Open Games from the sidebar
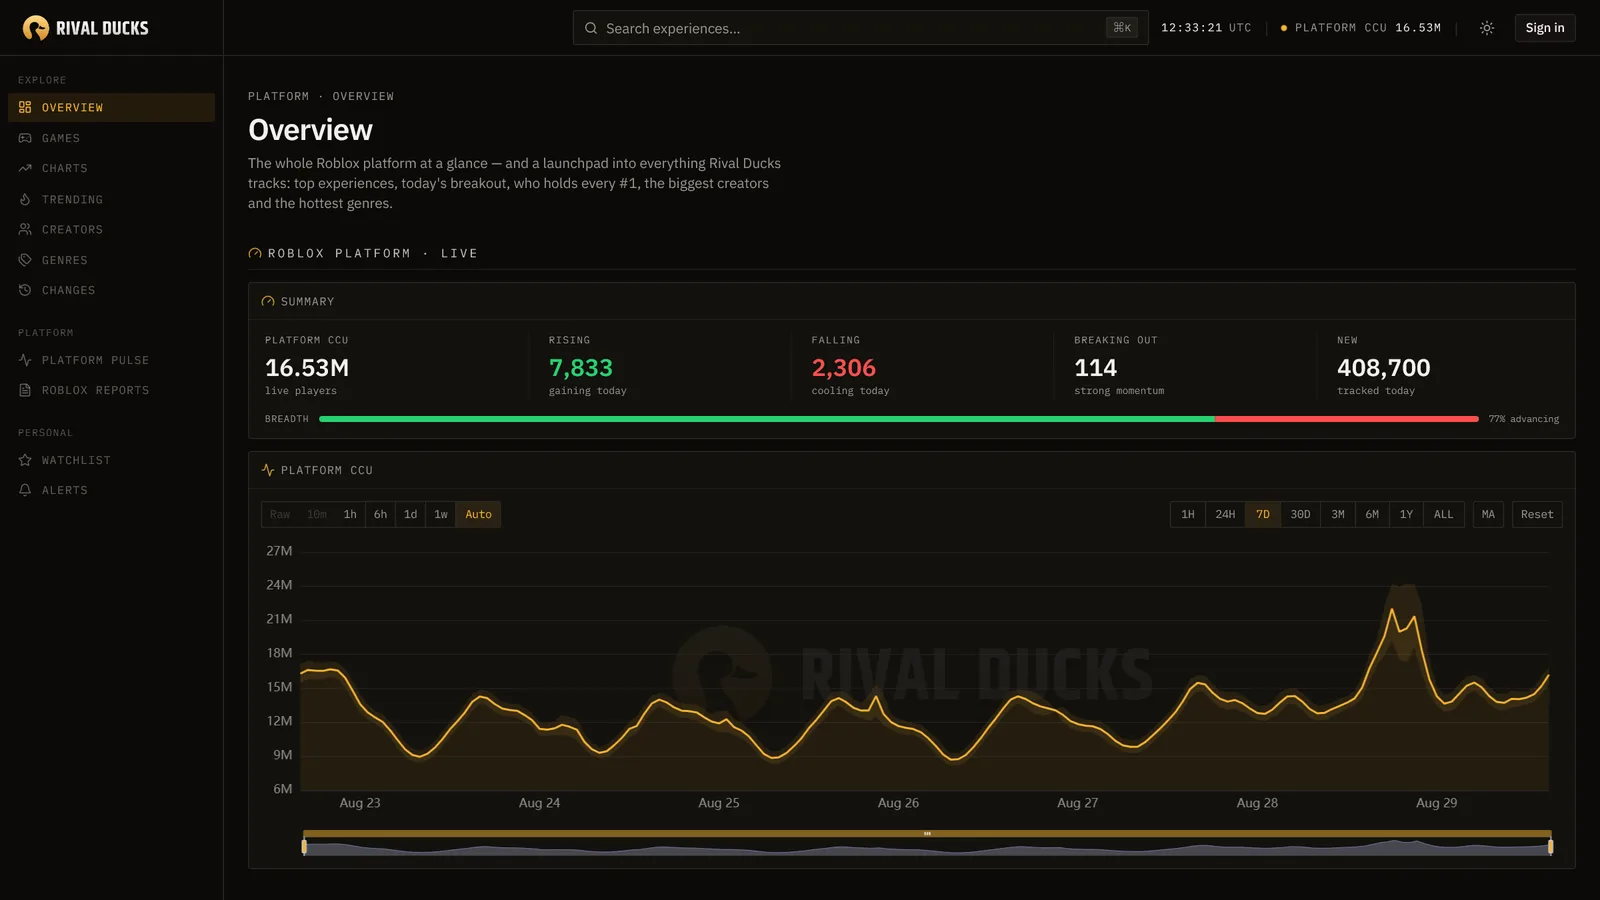This screenshot has width=1600, height=900. [111, 138]
